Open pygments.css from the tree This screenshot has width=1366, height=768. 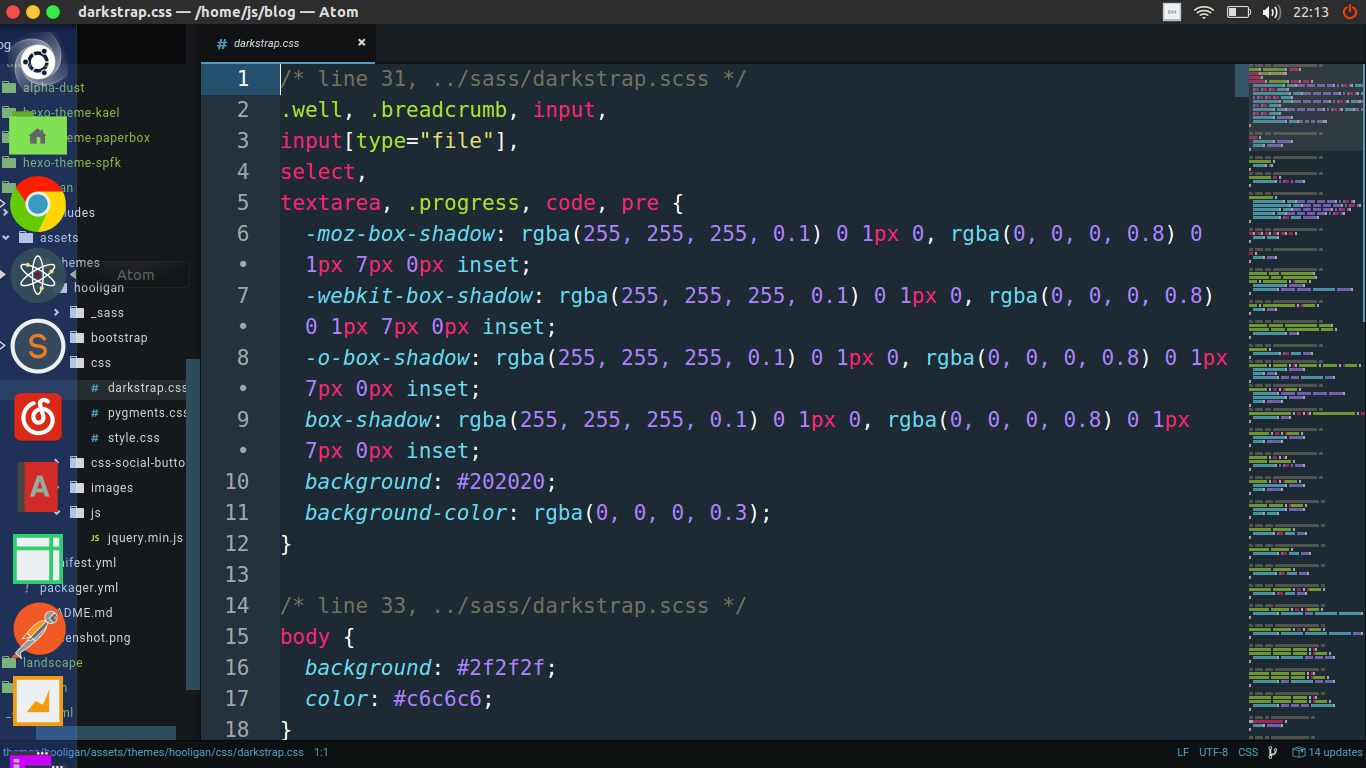[x=147, y=413]
